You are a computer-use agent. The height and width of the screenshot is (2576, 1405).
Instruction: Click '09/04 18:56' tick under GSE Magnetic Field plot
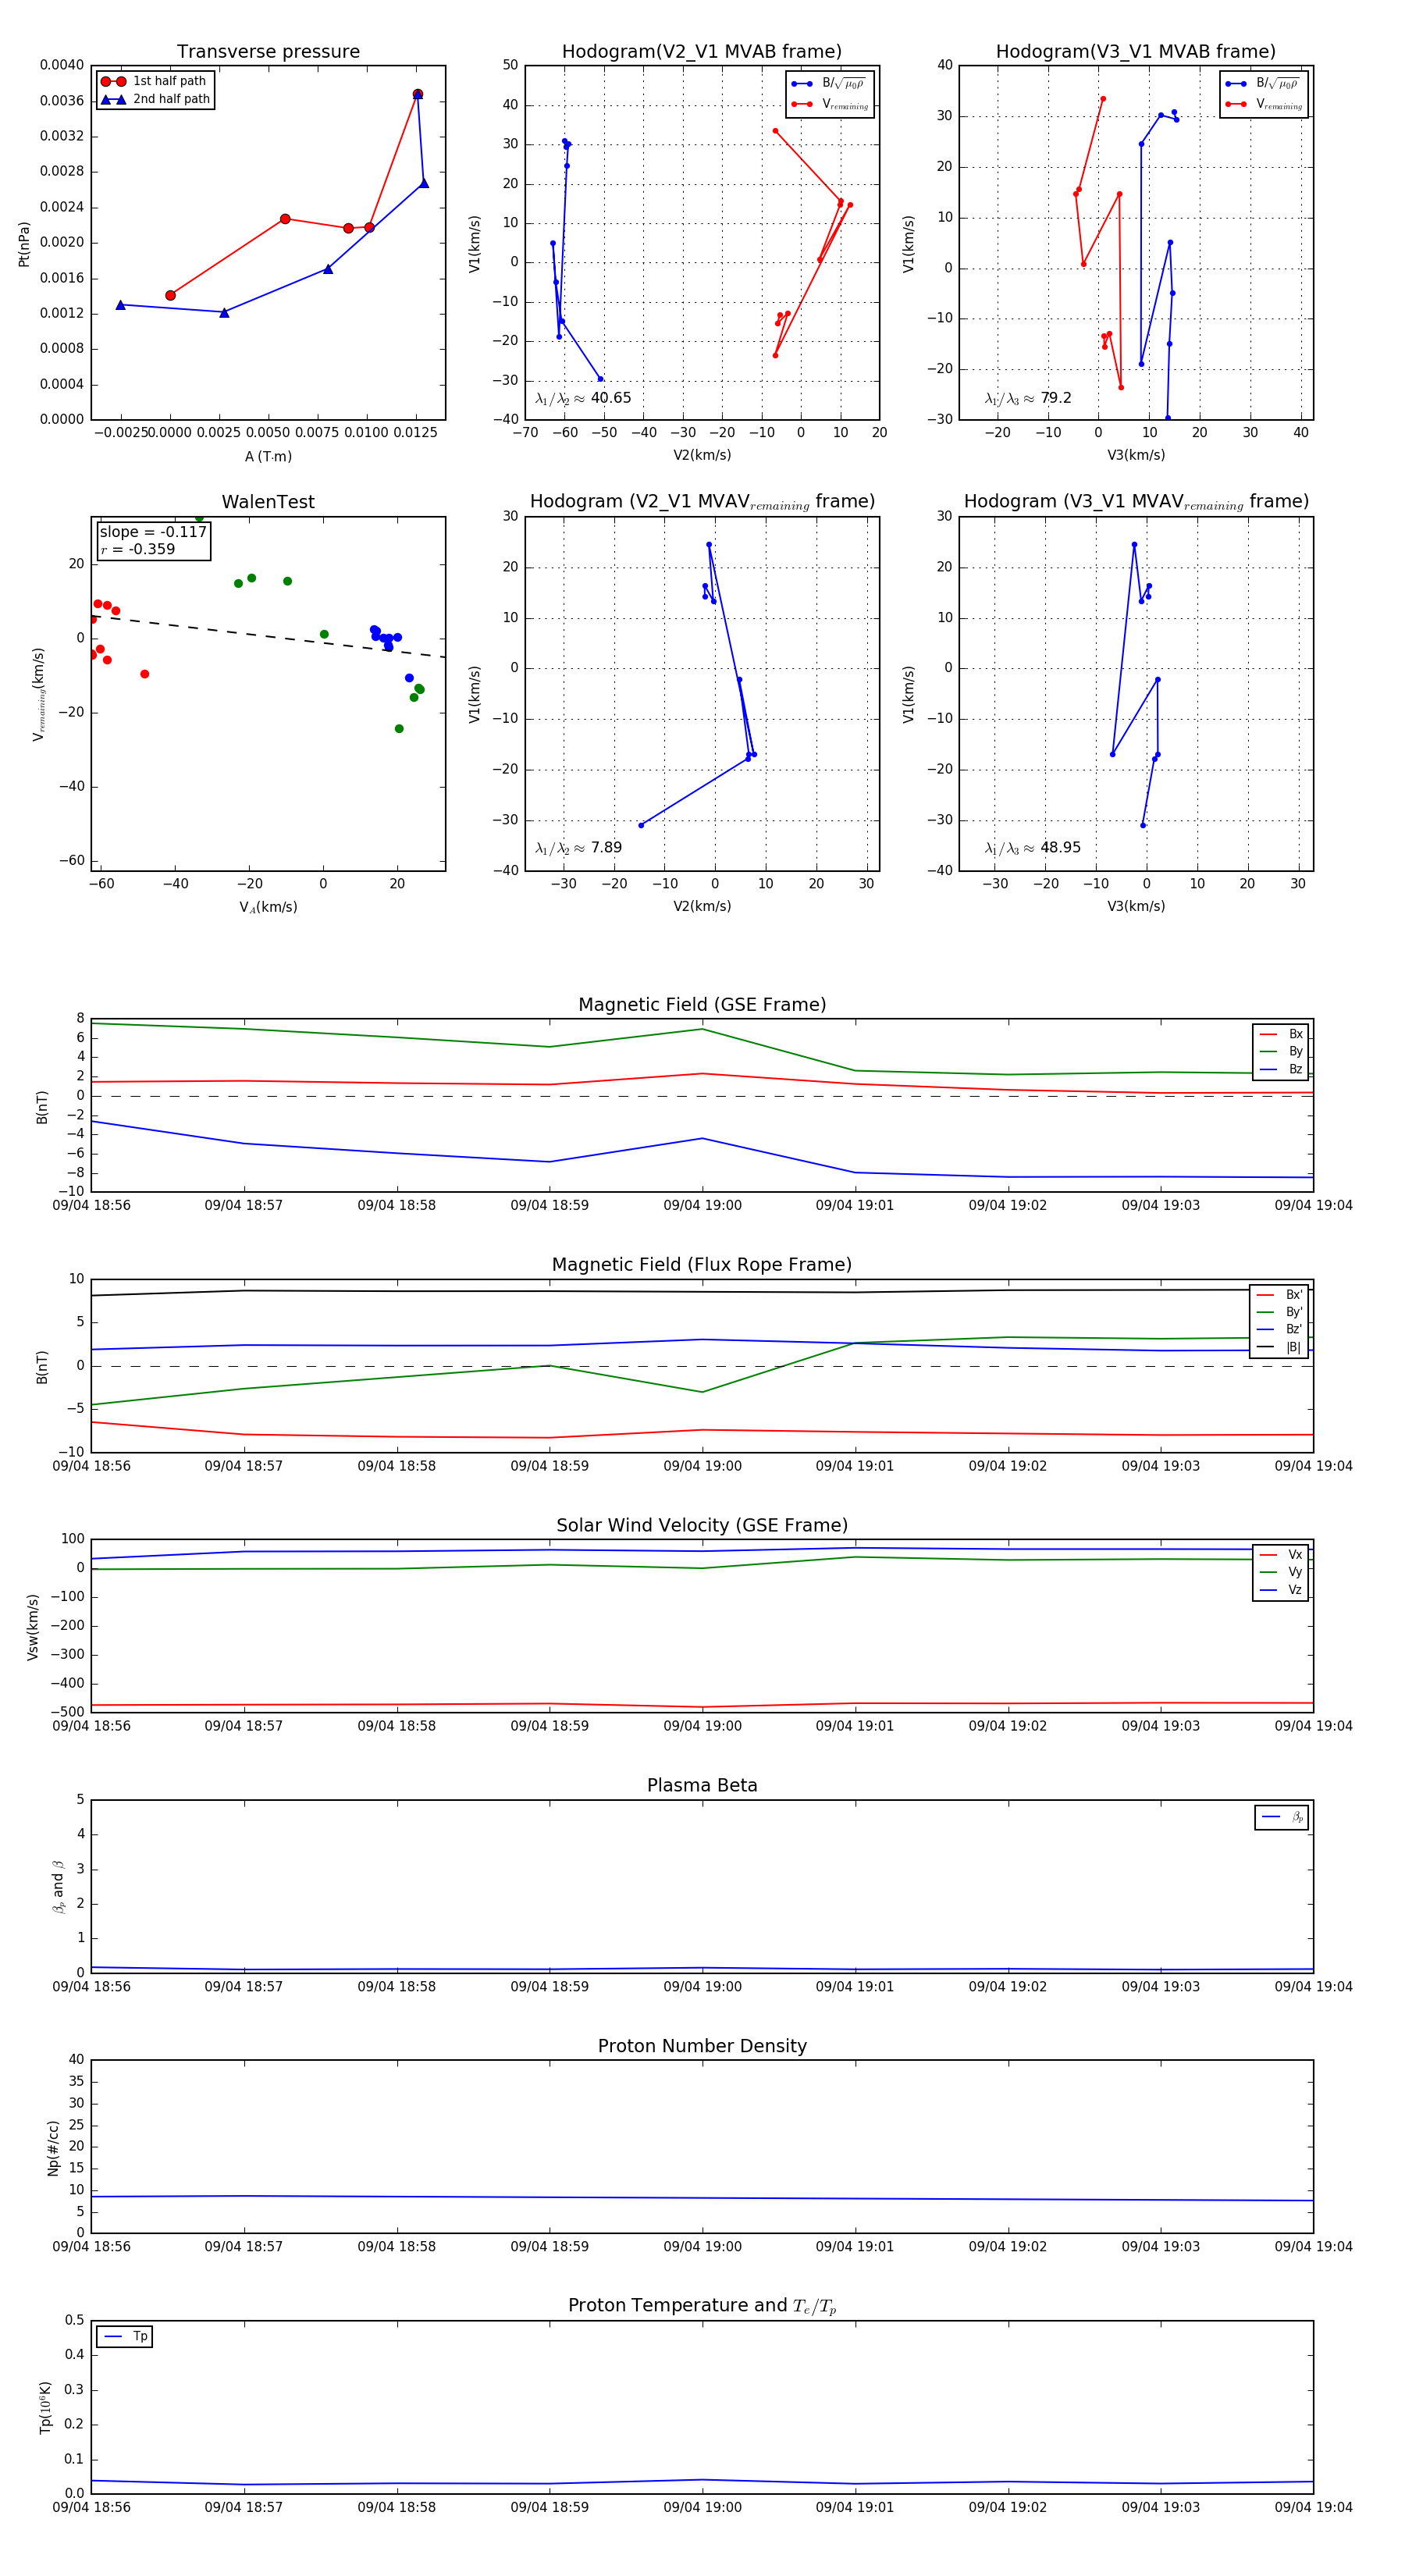coord(91,1205)
